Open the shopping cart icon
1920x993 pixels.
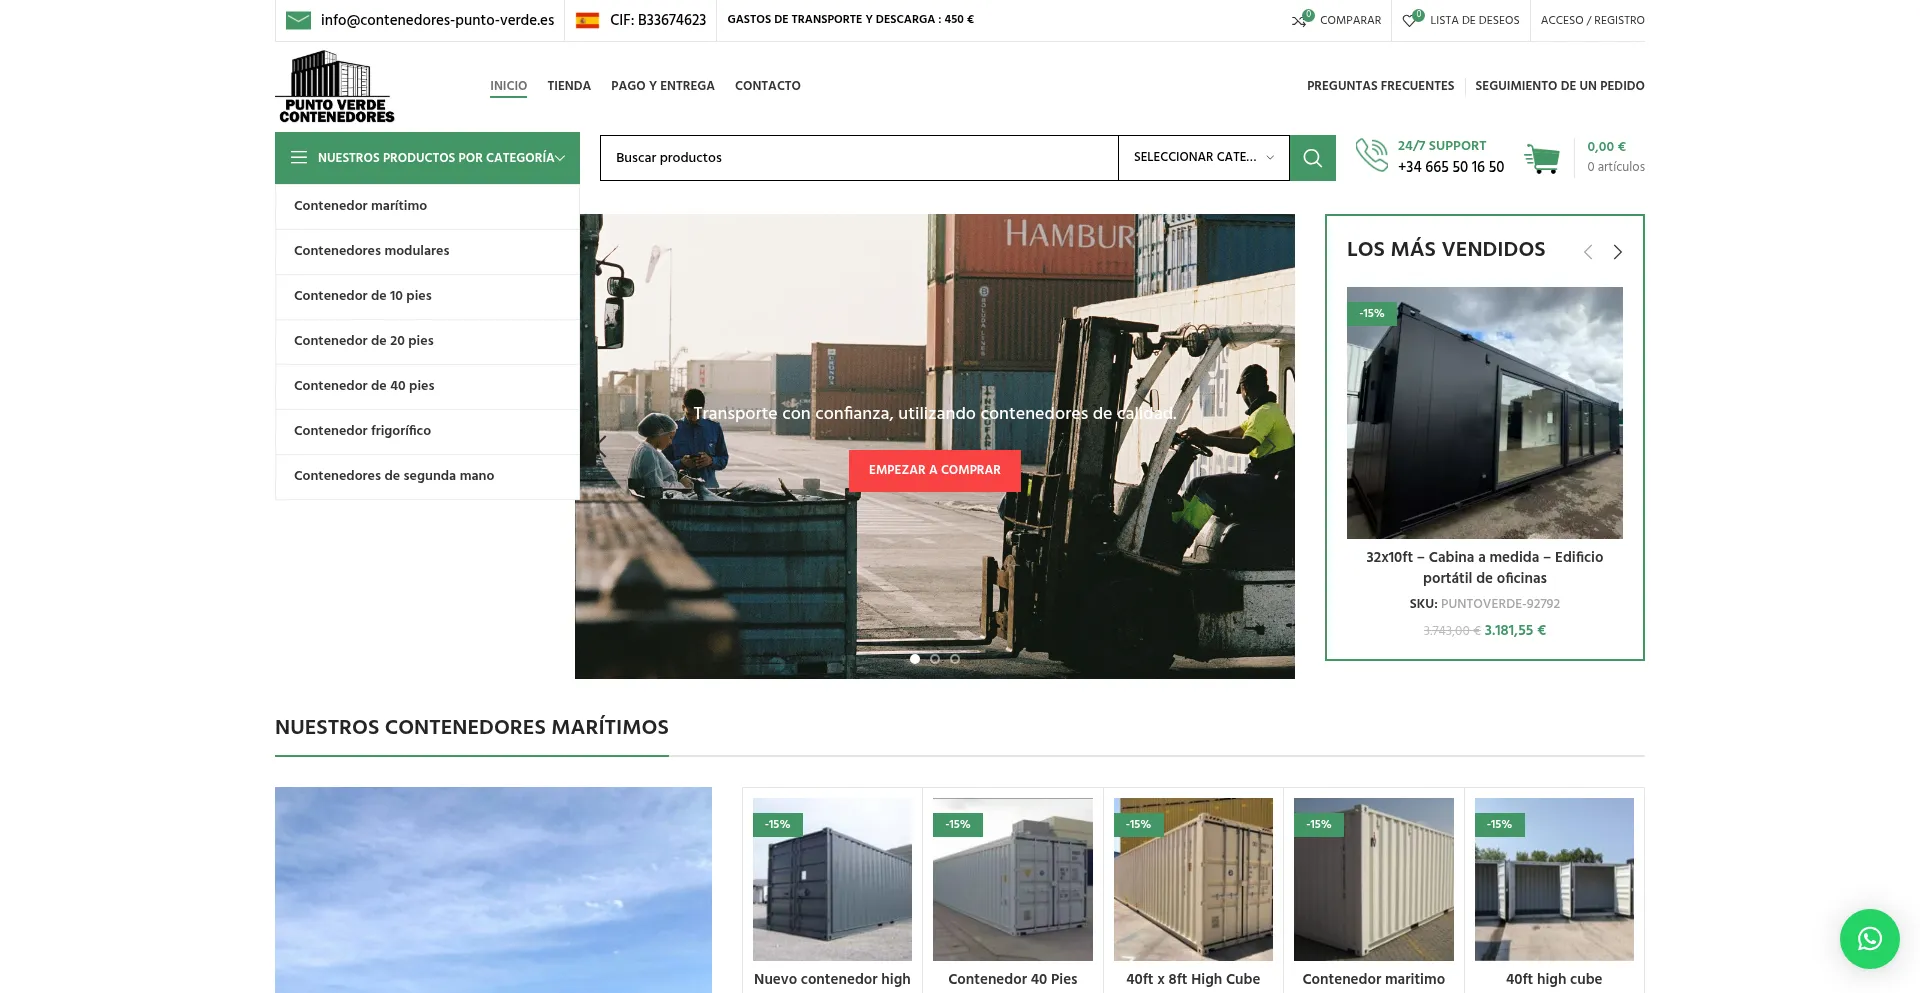coord(1542,158)
